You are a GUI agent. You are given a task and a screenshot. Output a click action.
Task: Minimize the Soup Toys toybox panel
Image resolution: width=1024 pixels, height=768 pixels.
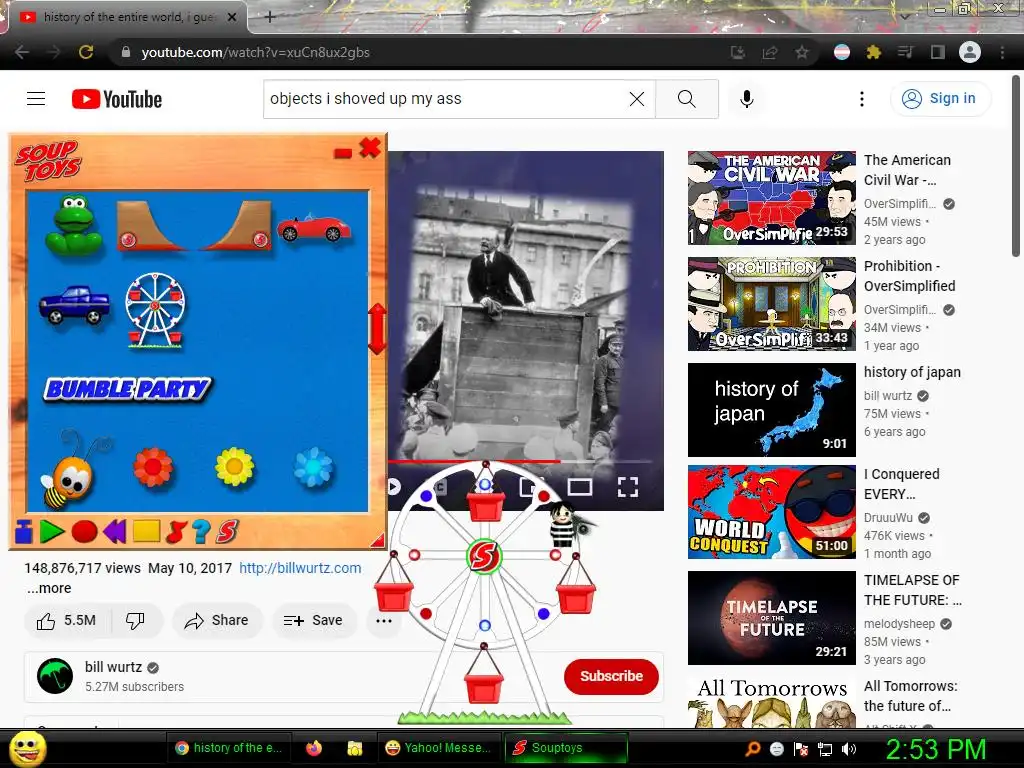tap(343, 153)
